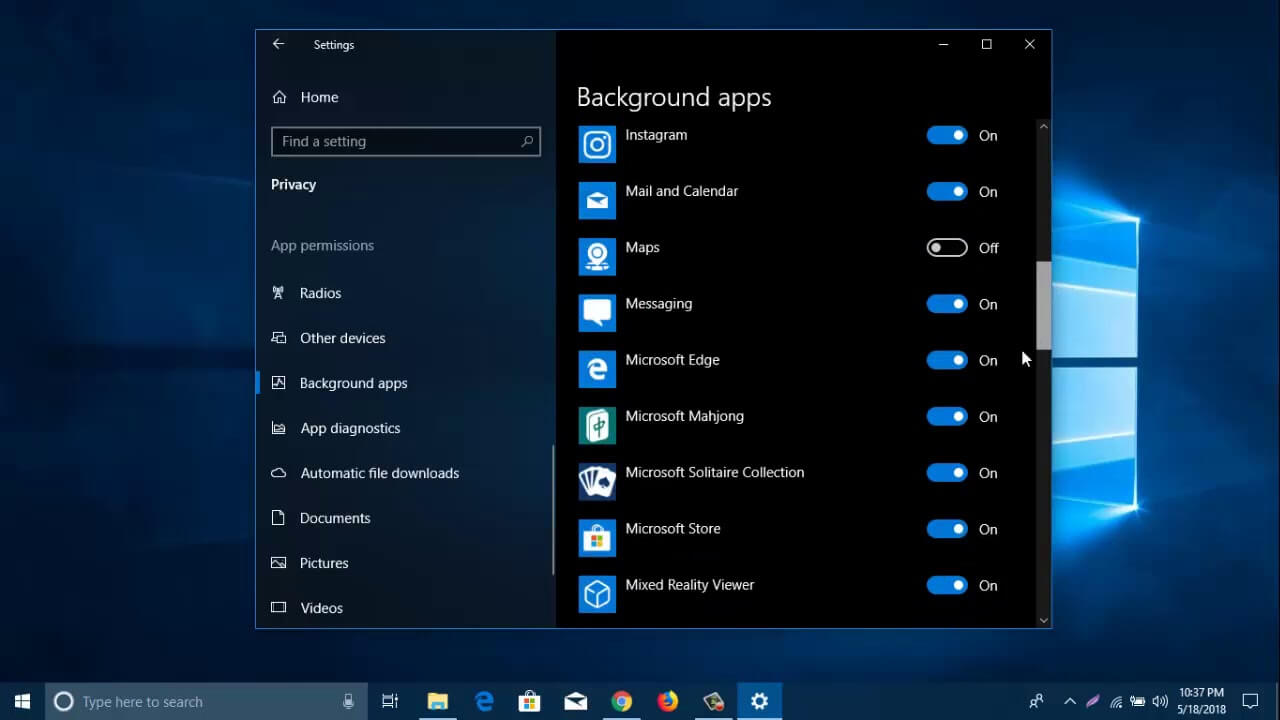Click the Mixed Reality Viewer cube icon
The image size is (1280, 720).
[597, 594]
